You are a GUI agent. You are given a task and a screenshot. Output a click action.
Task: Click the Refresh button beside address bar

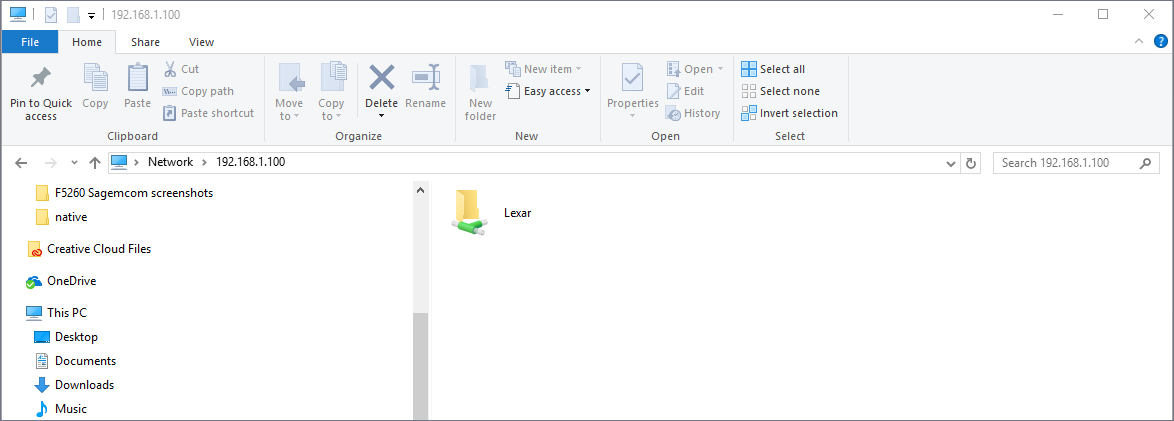(970, 162)
